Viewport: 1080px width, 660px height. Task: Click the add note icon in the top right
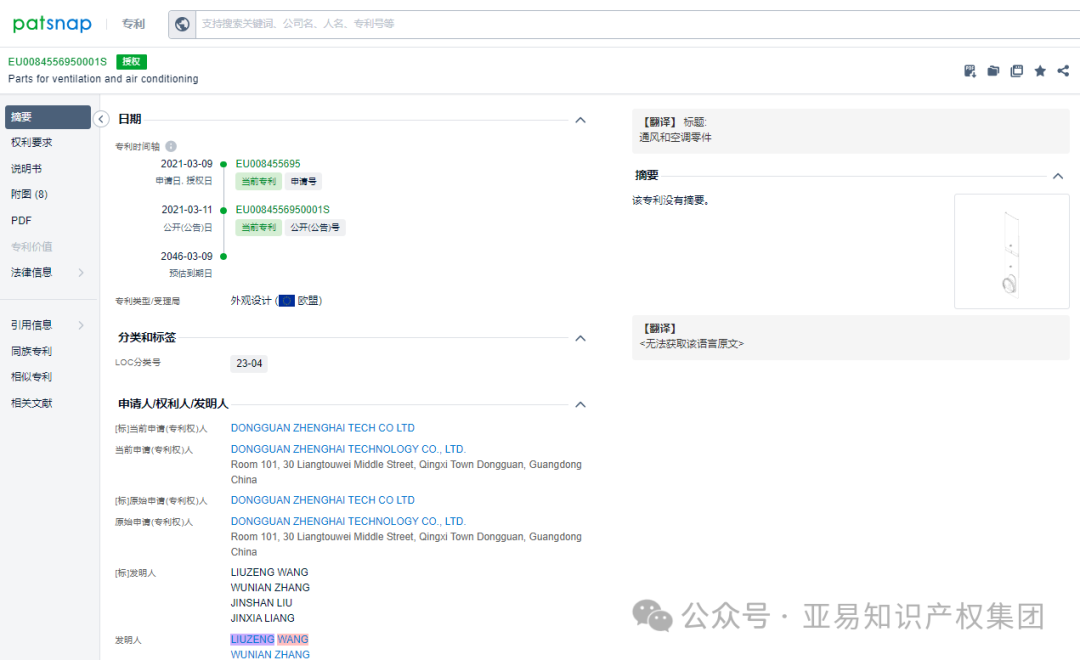tap(970, 71)
